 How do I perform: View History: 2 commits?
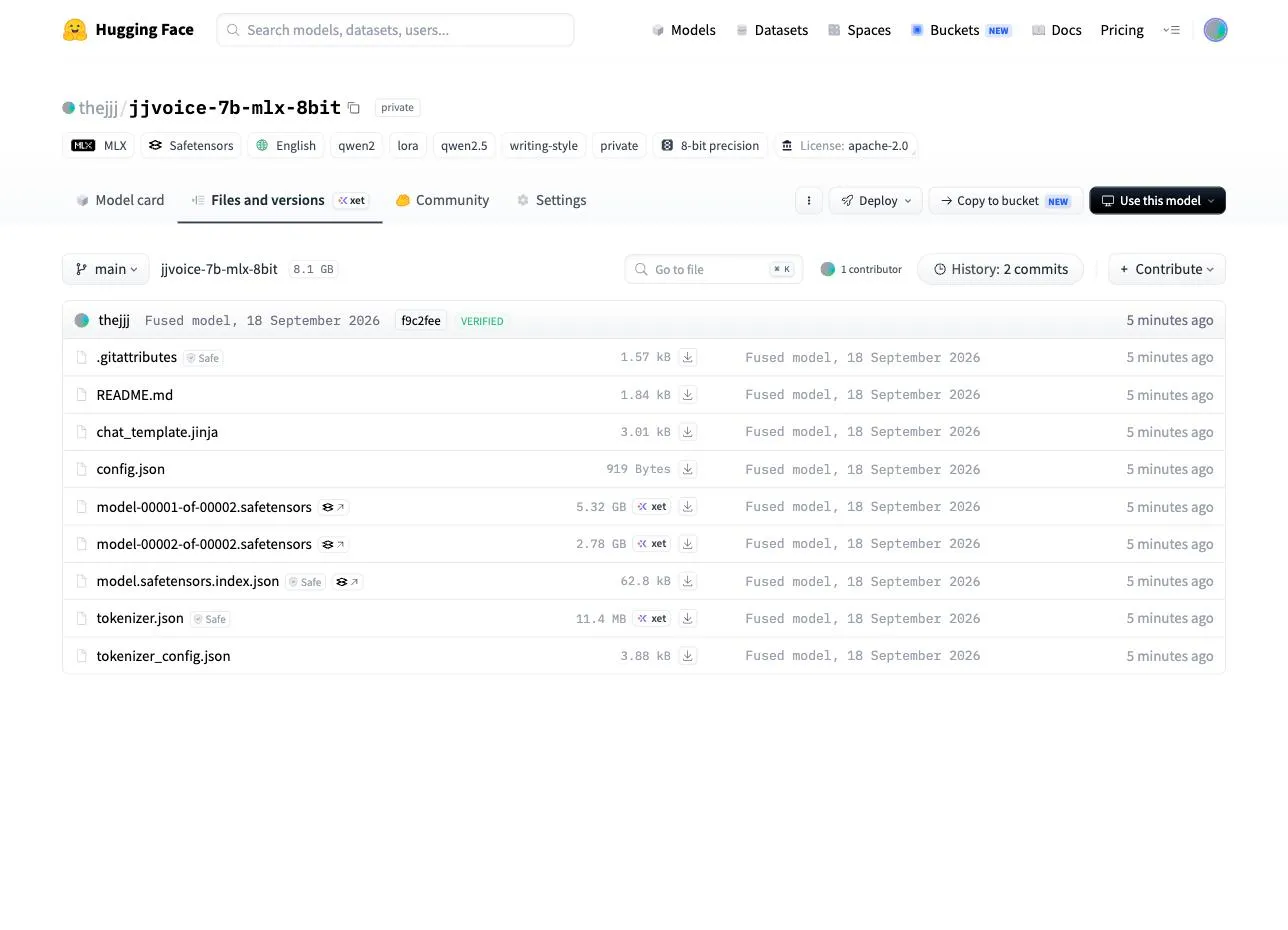(1000, 269)
